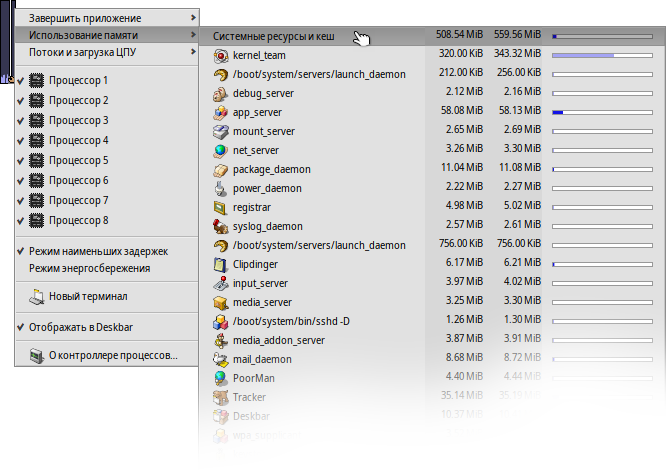Image resolution: width=666 pixels, height=470 pixels.
Task: Click the Clipdinger clipboard icon
Action: [220, 265]
